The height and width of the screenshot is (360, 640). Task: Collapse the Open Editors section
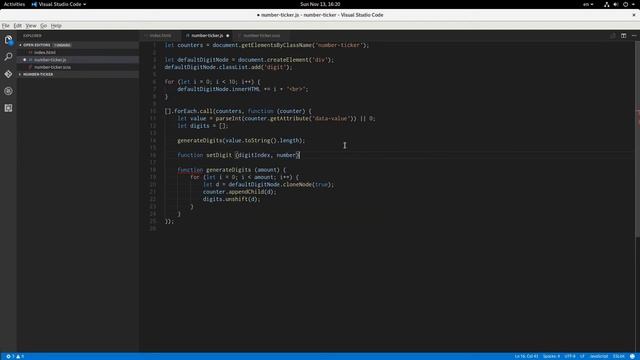(x=78, y=45)
